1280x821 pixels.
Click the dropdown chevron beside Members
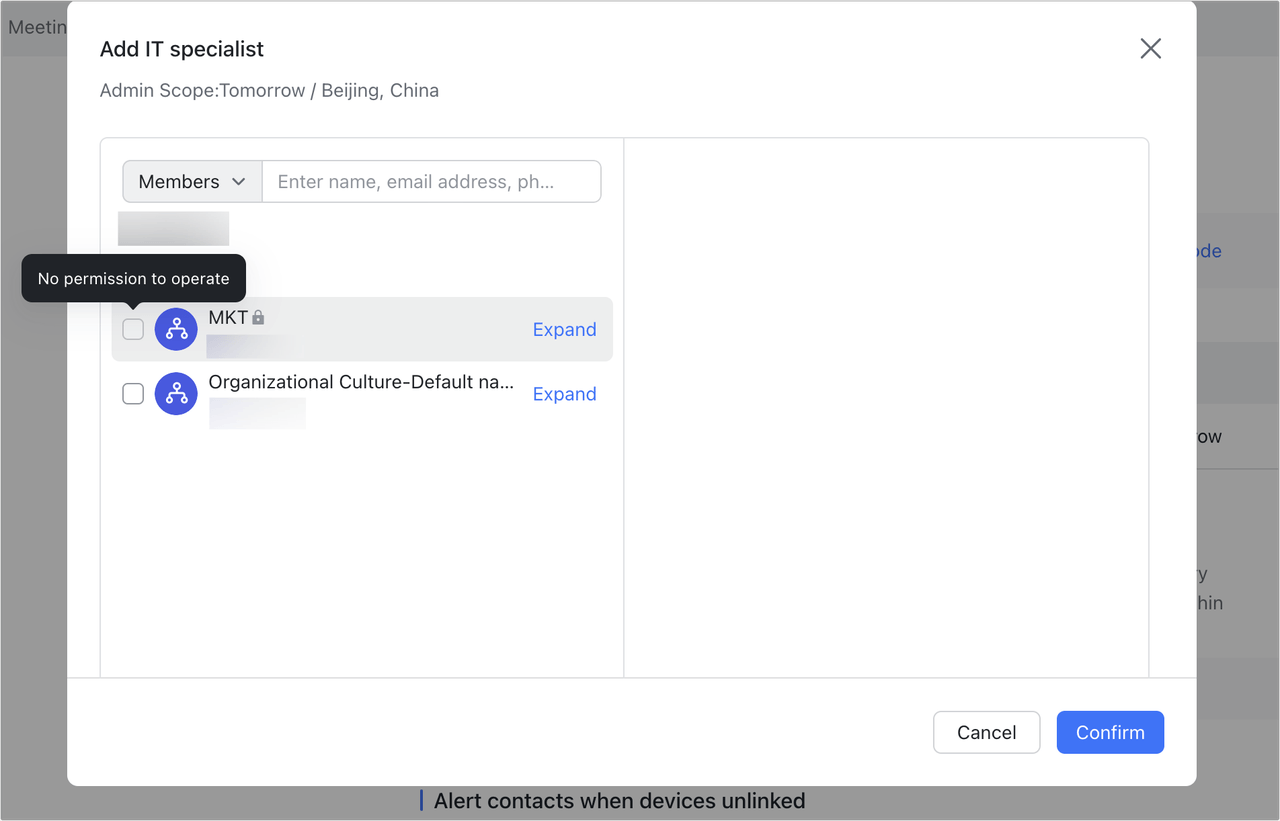[x=239, y=181]
